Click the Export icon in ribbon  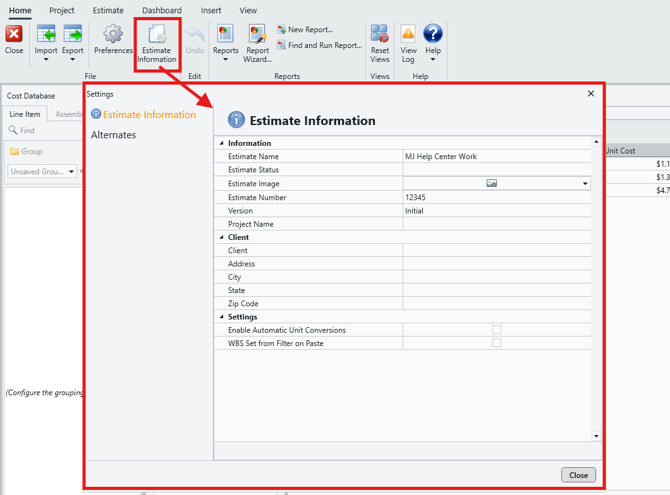pyautogui.click(x=73, y=36)
